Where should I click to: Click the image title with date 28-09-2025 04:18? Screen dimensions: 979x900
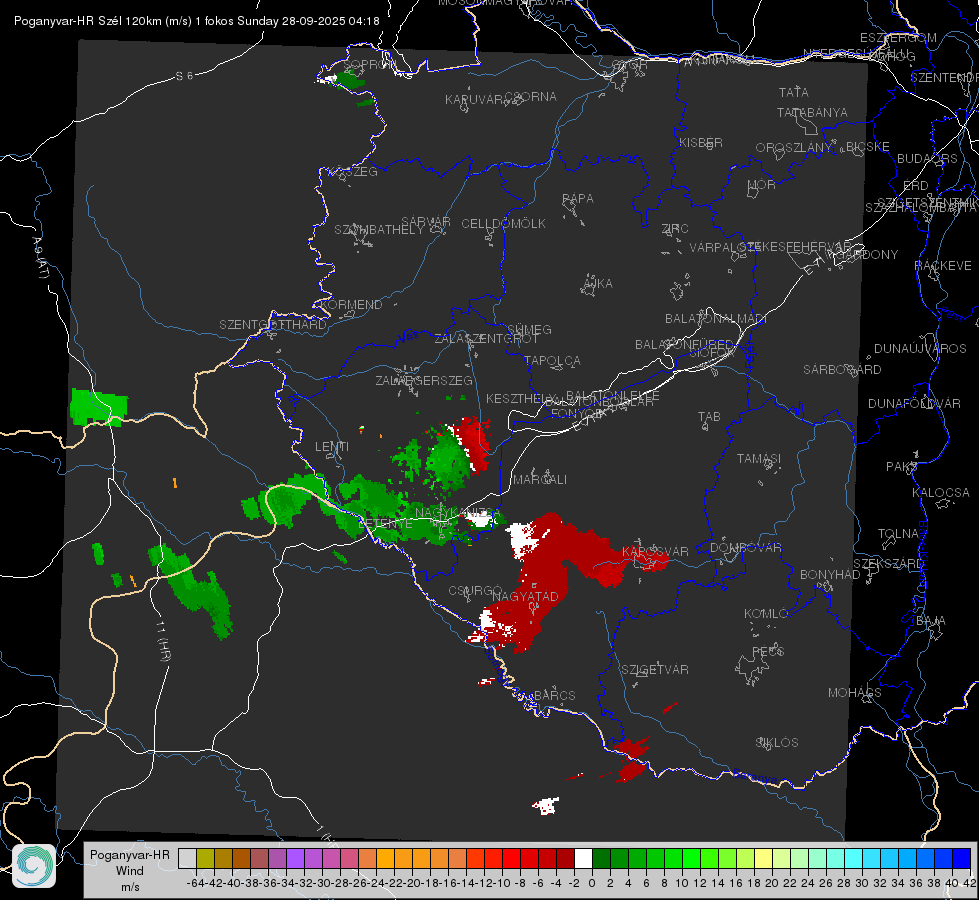click(197, 21)
